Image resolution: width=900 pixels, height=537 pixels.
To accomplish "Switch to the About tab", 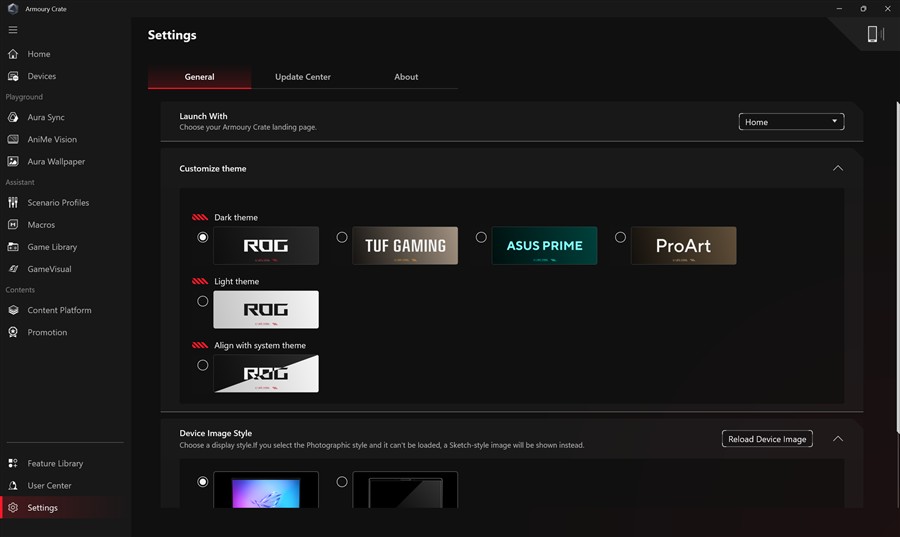I will (x=406, y=77).
